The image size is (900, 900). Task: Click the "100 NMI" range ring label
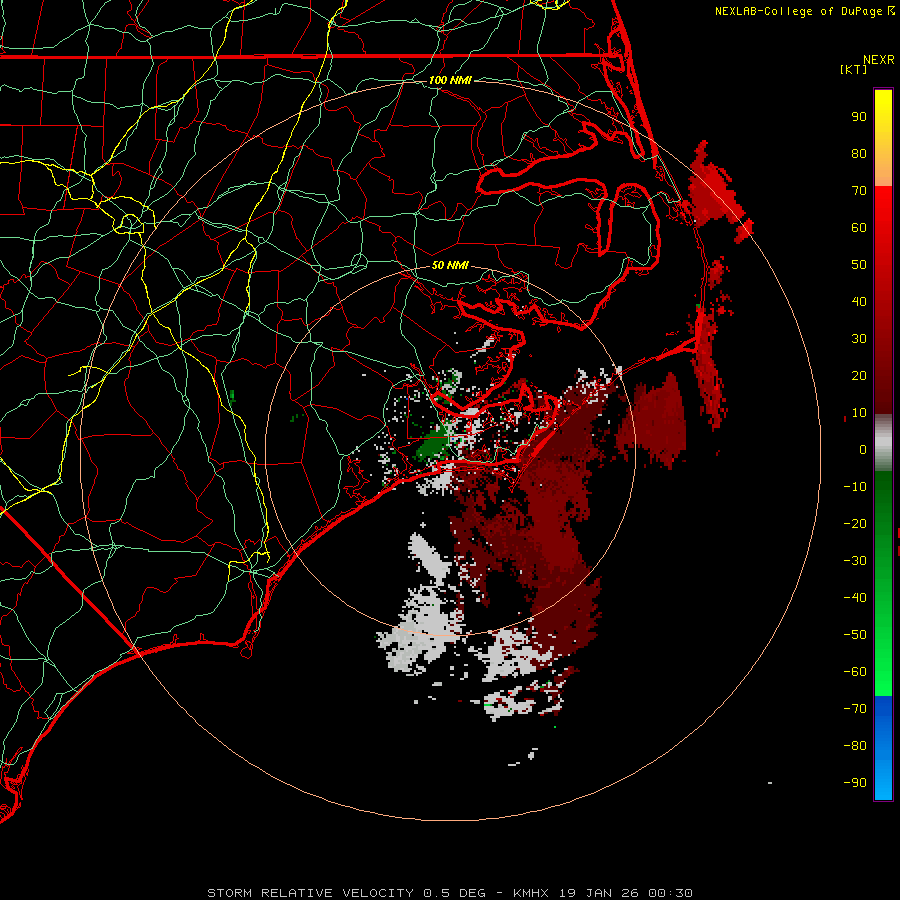[x=450, y=80]
